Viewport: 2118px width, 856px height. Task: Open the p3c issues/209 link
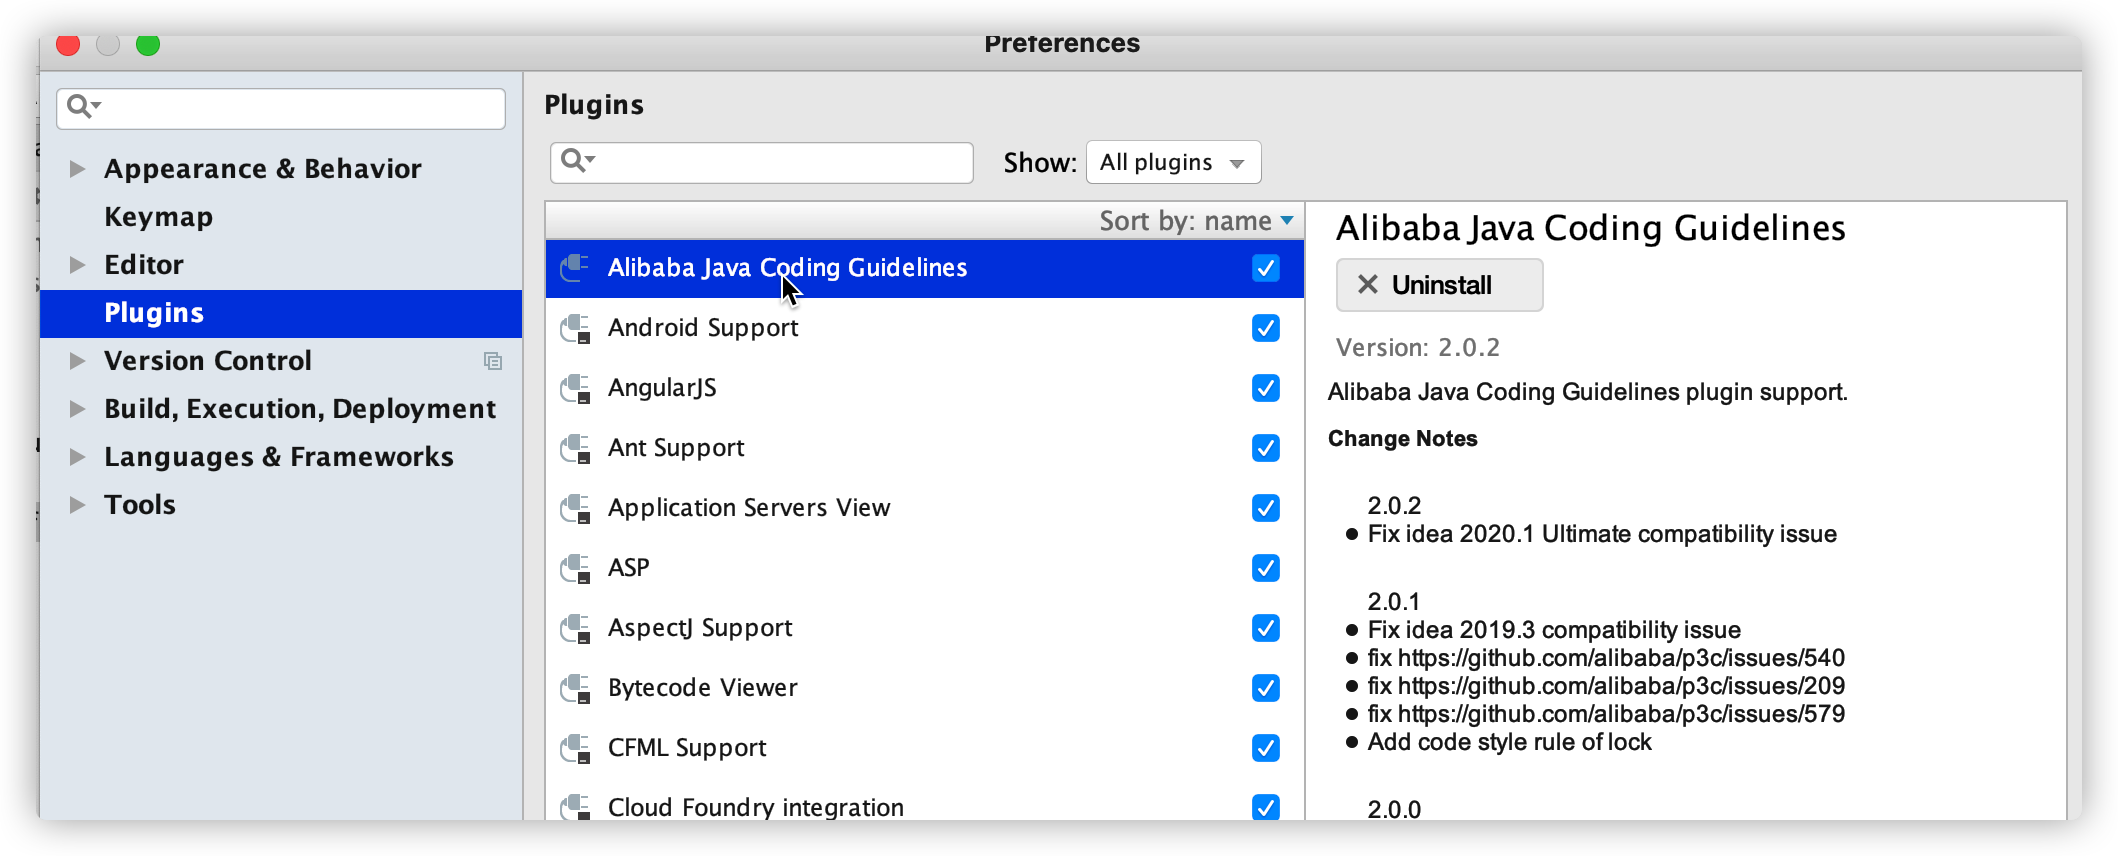coord(1621,686)
